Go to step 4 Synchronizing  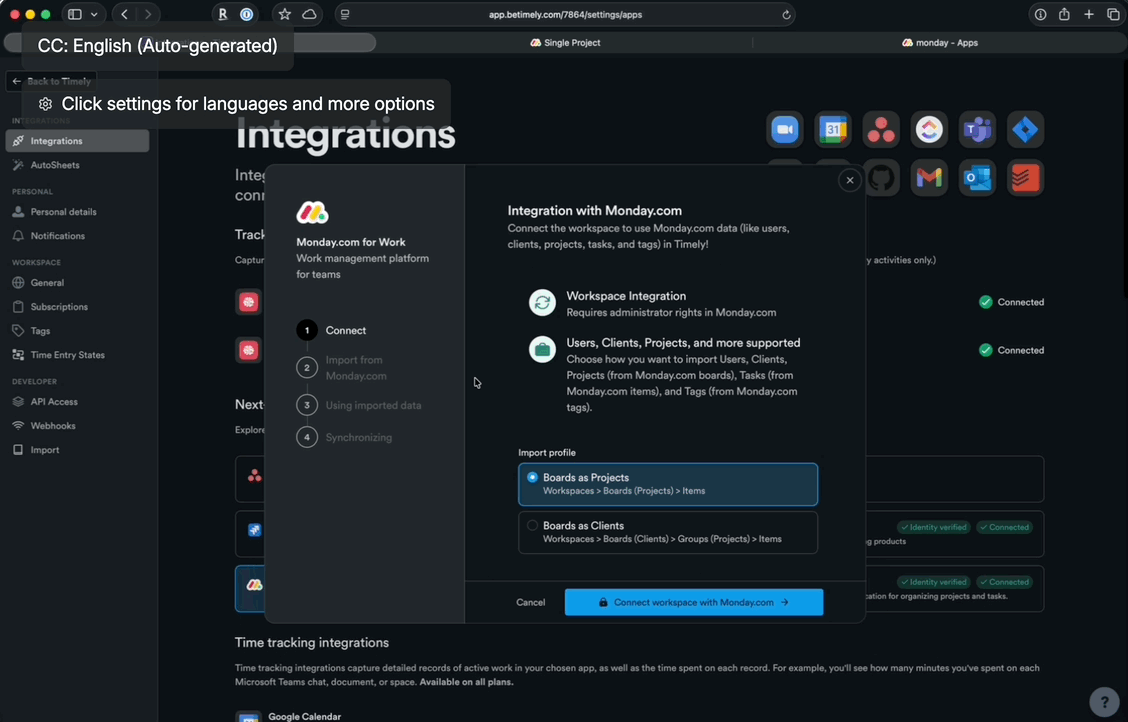point(345,437)
